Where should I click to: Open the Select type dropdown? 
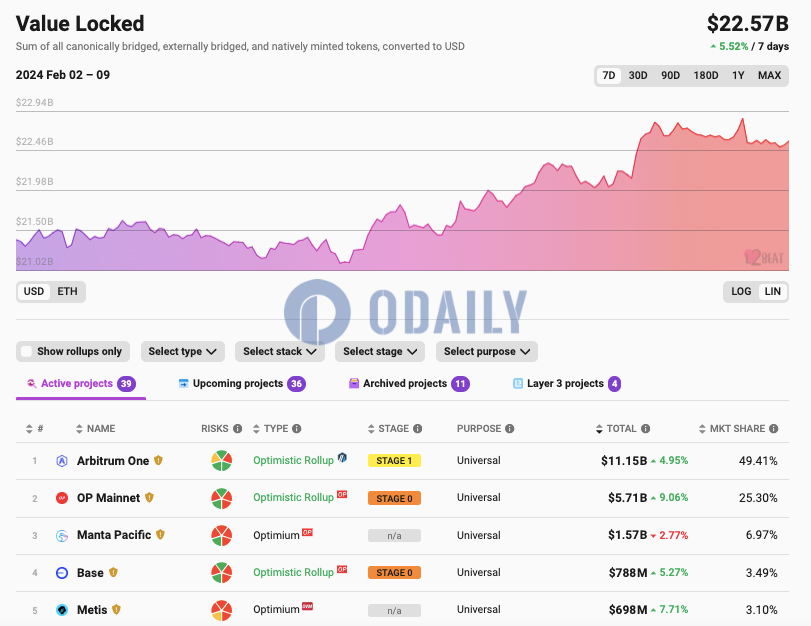click(183, 351)
